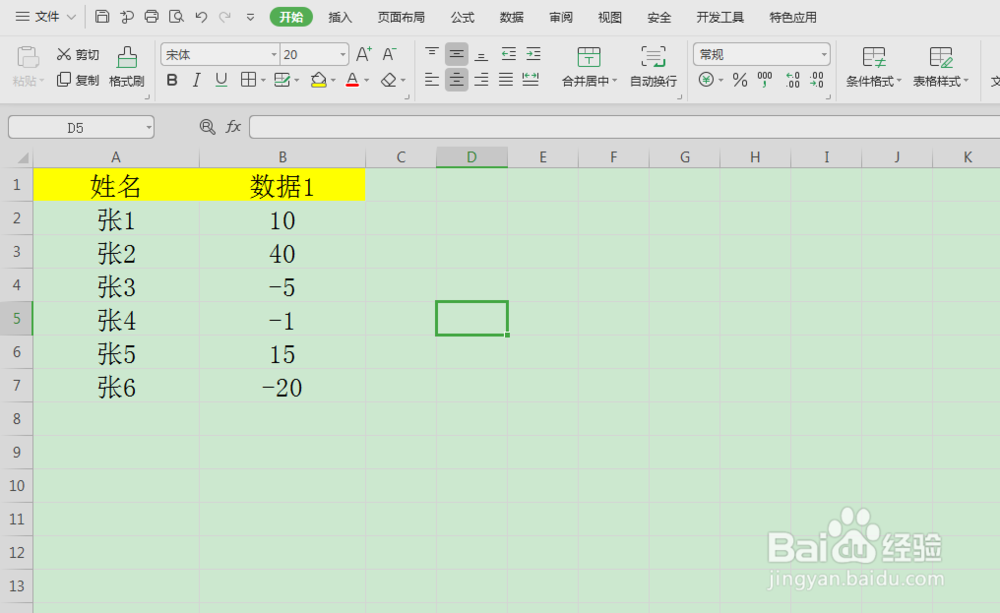Toggle underline formatting
Screen dimensions: 1000x613
point(221,80)
